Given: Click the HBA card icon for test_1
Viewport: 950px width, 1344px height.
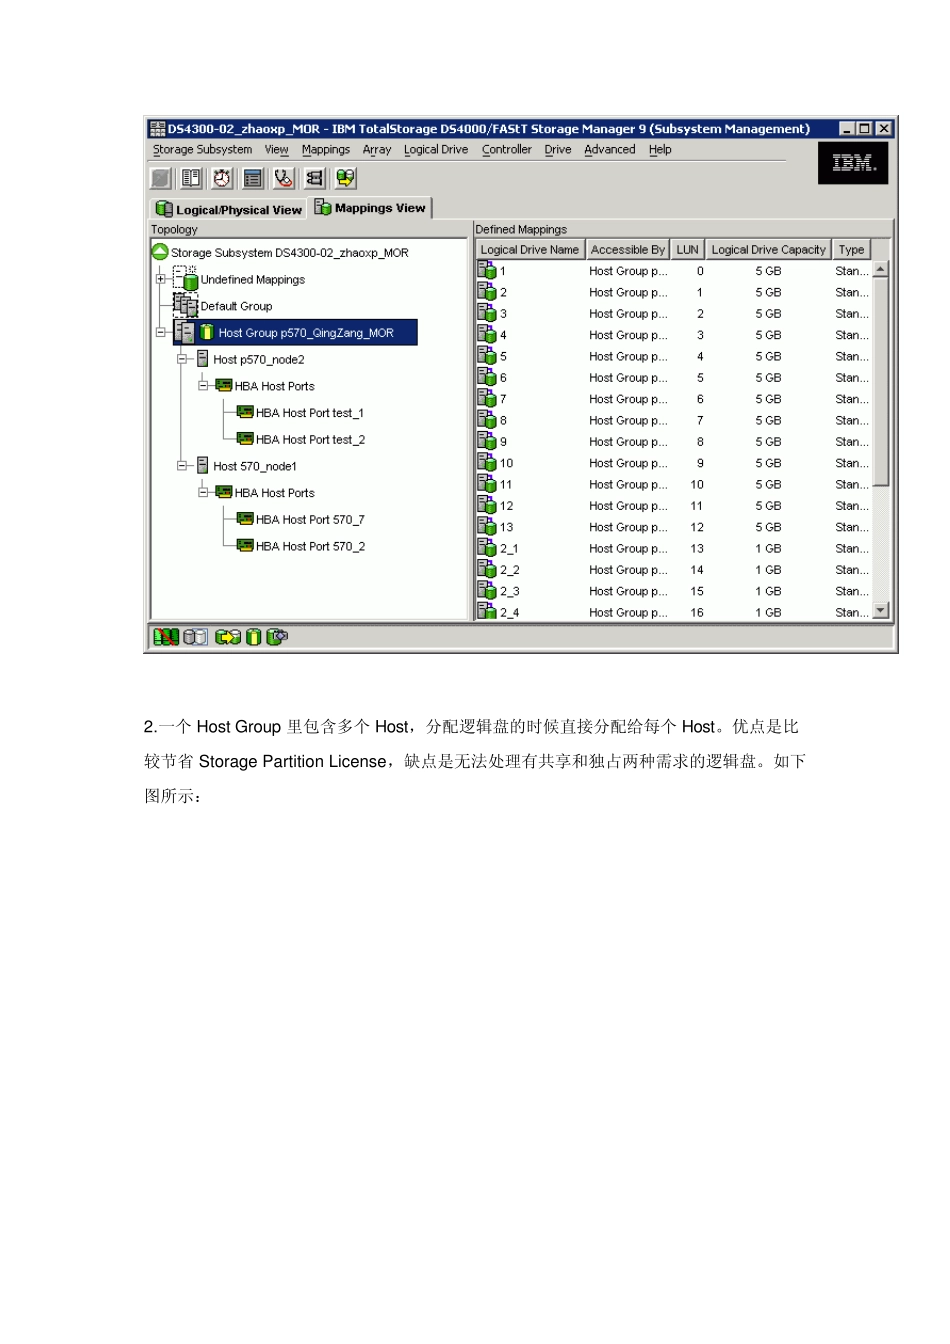Looking at the screenshot, I should (245, 412).
